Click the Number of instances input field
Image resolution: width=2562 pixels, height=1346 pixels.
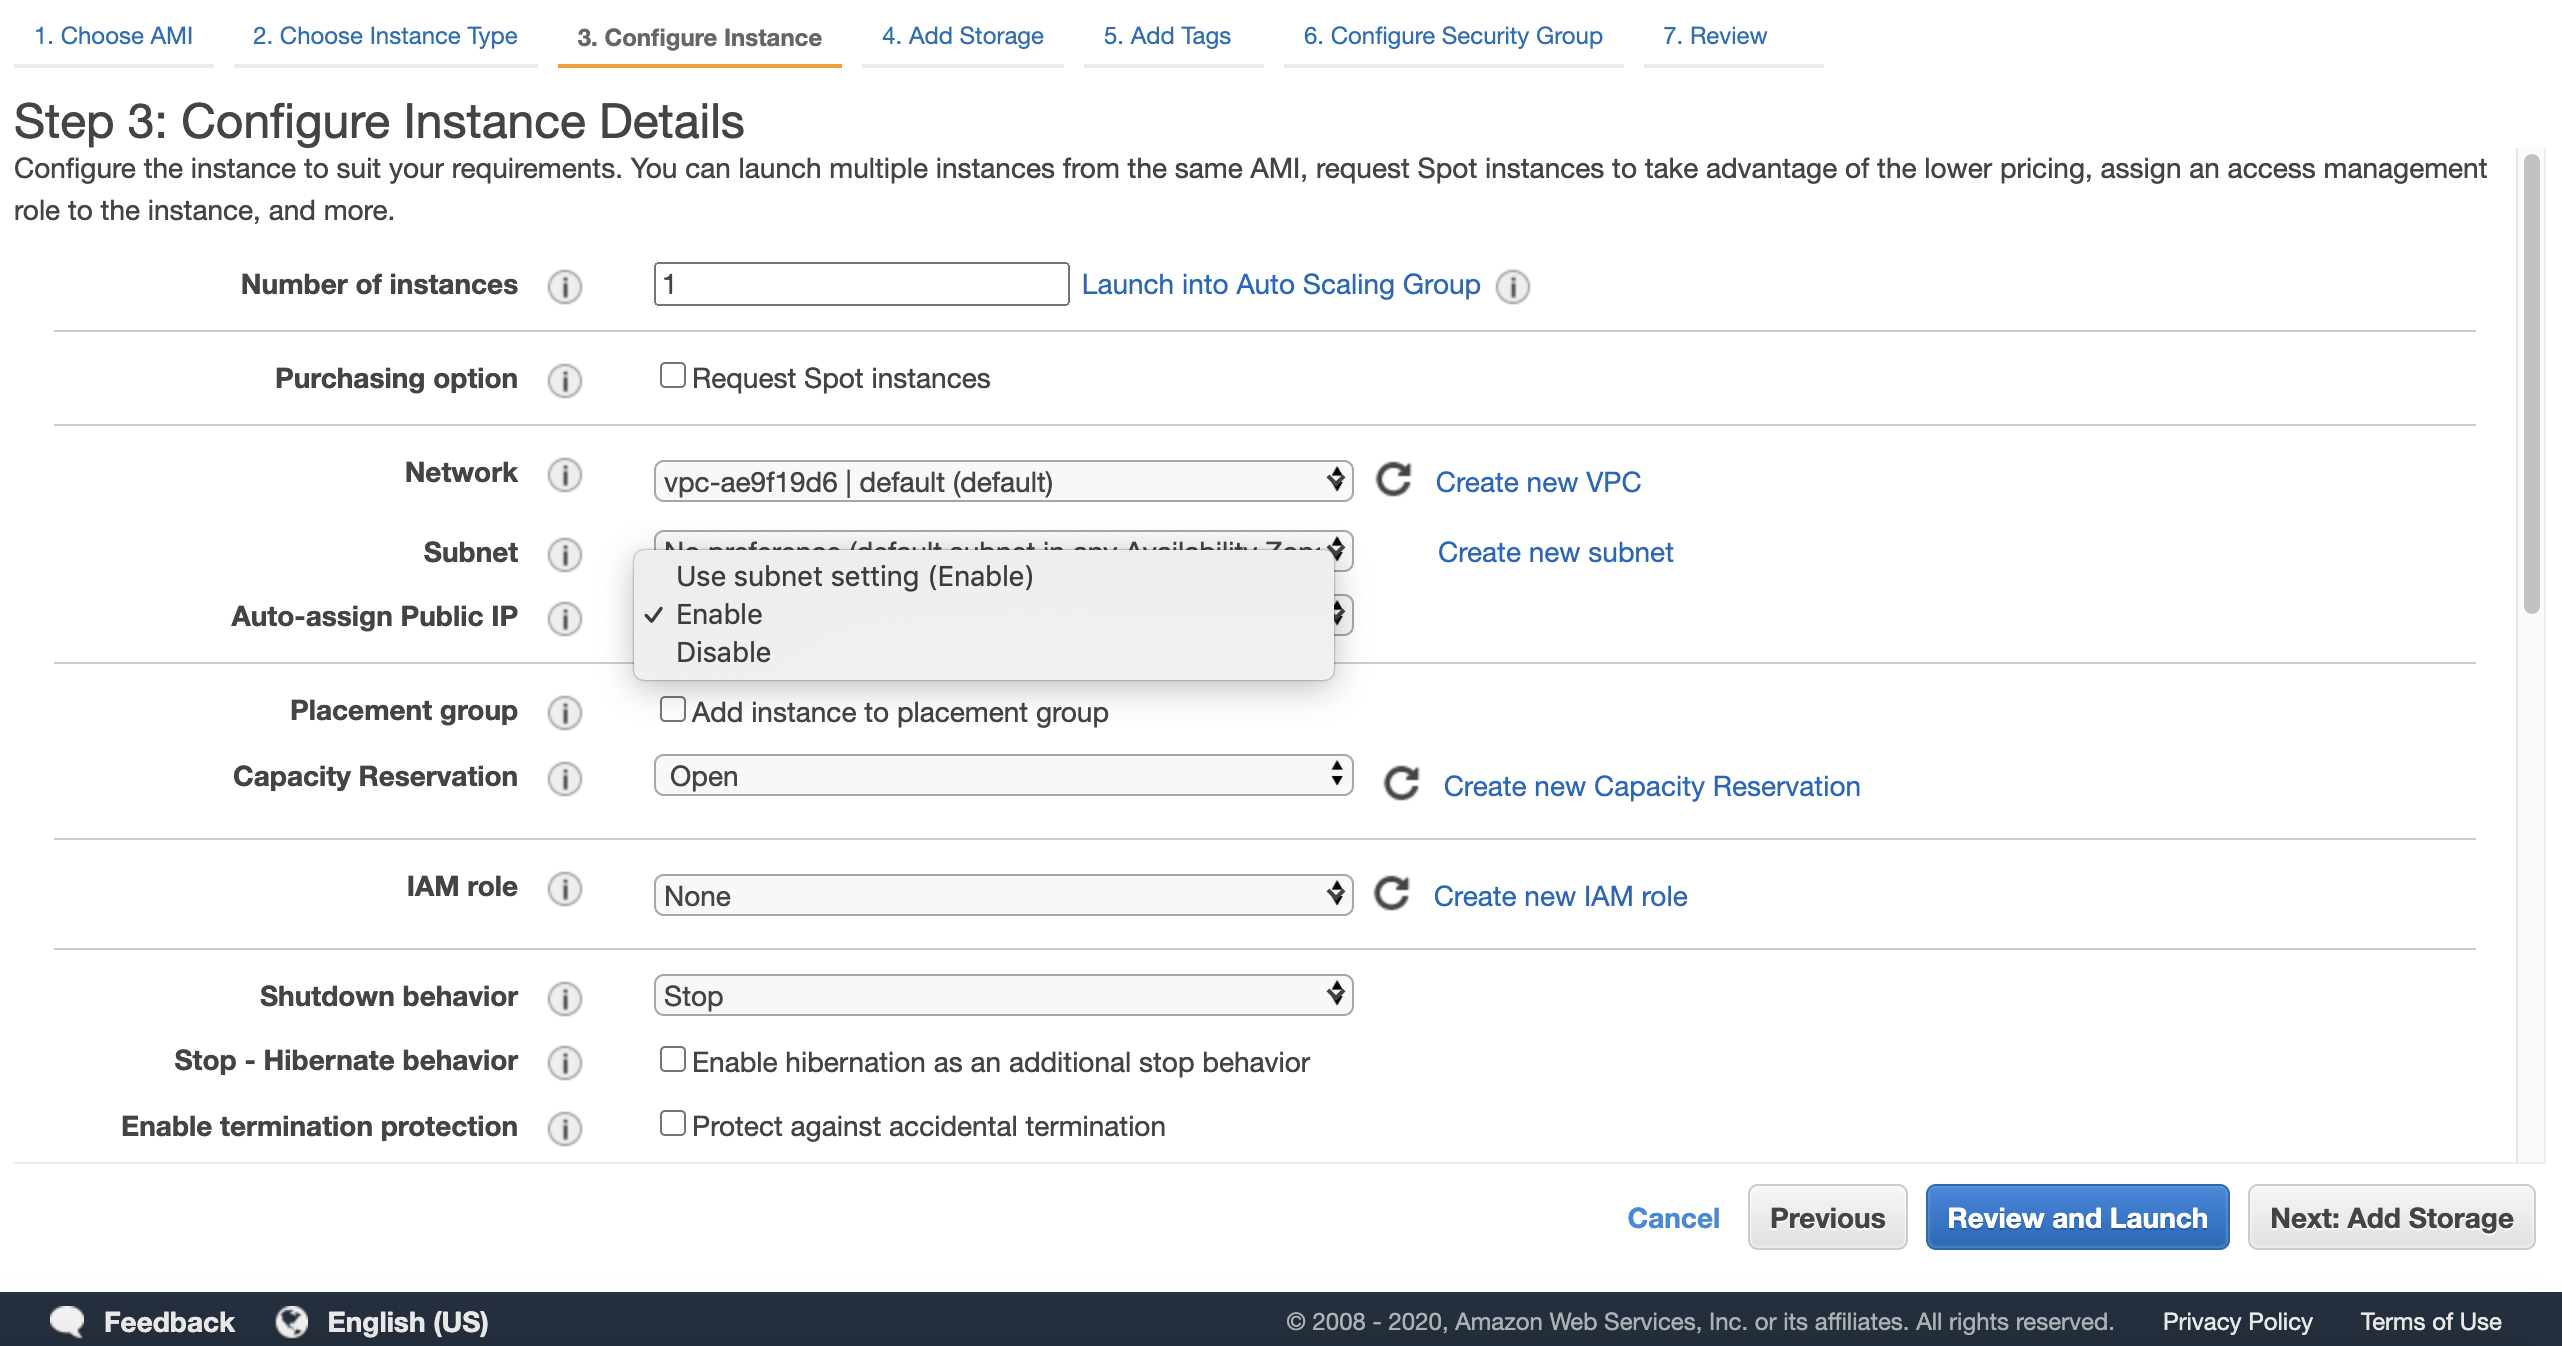point(861,284)
